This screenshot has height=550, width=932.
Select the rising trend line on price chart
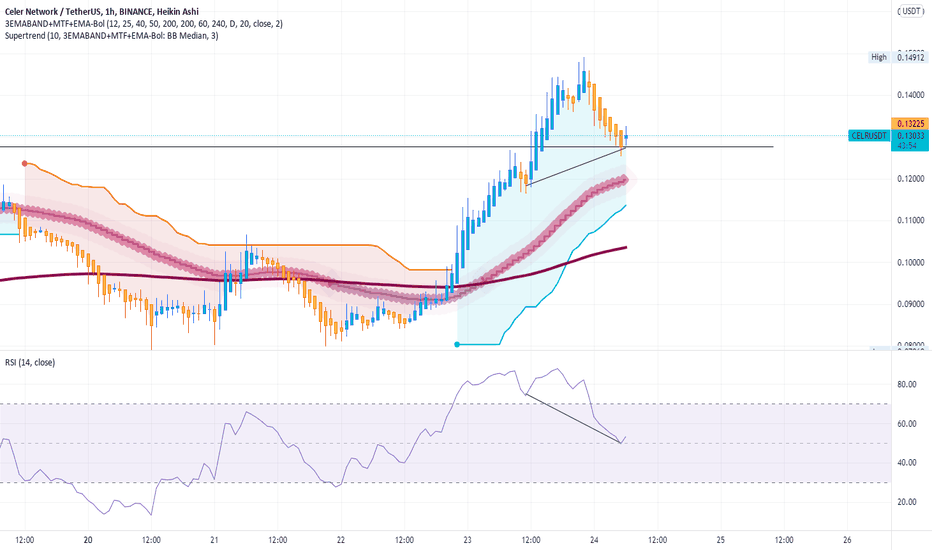575,166
